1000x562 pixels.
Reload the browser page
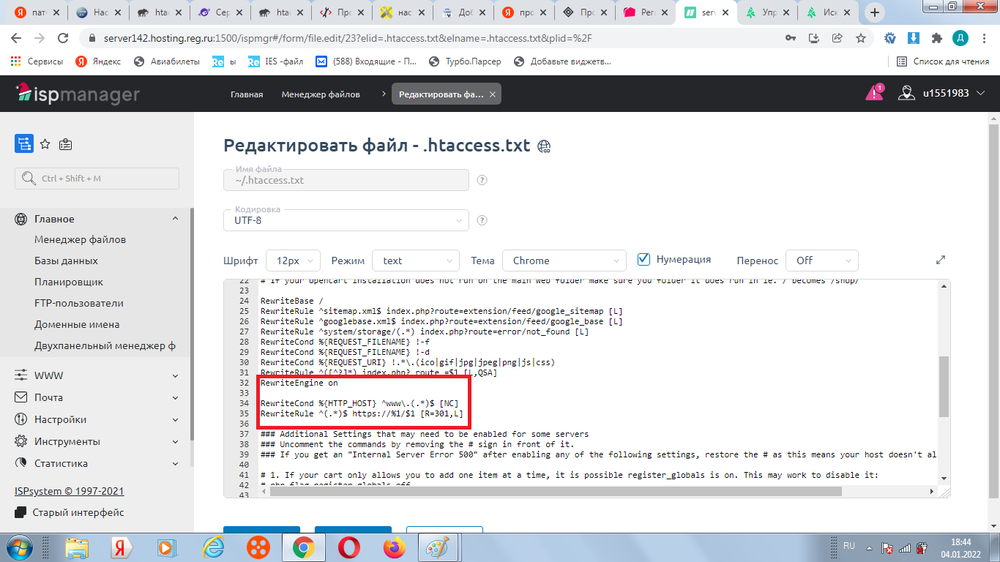tap(62, 38)
